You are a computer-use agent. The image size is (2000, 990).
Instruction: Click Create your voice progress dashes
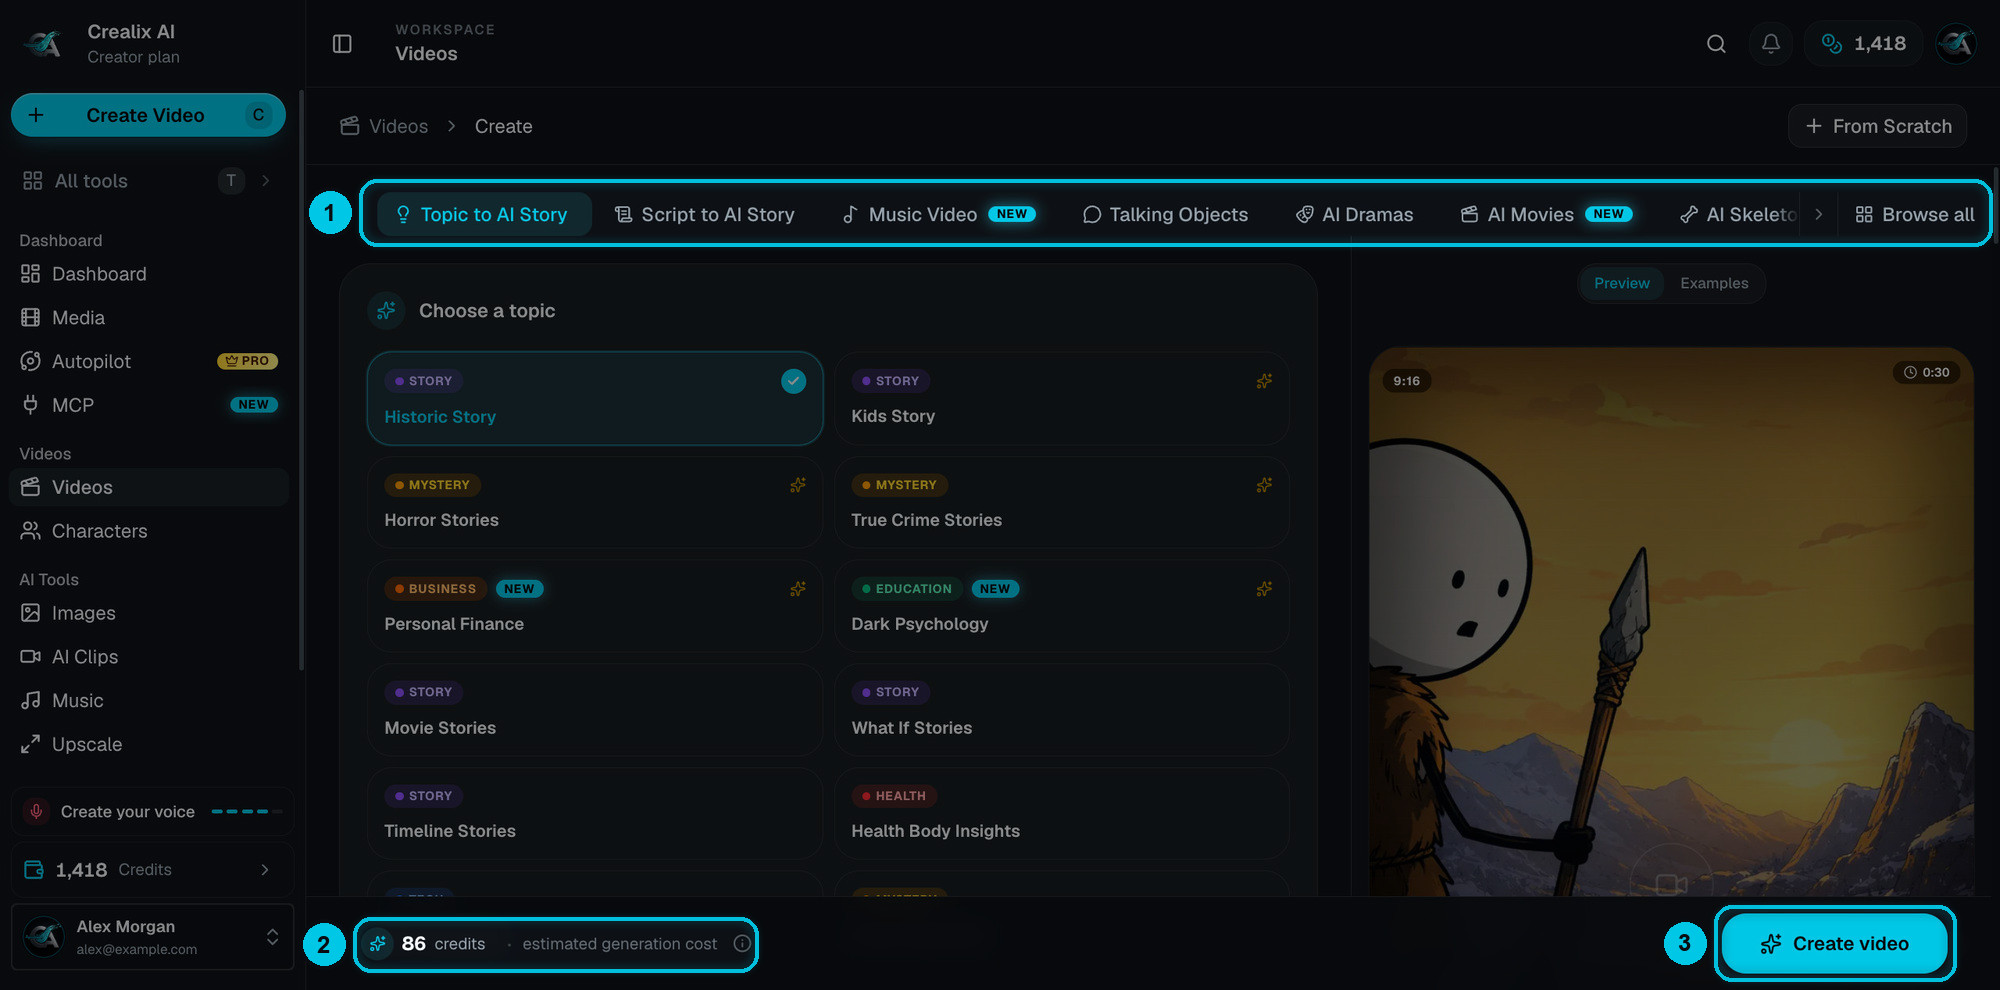(x=246, y=811)
